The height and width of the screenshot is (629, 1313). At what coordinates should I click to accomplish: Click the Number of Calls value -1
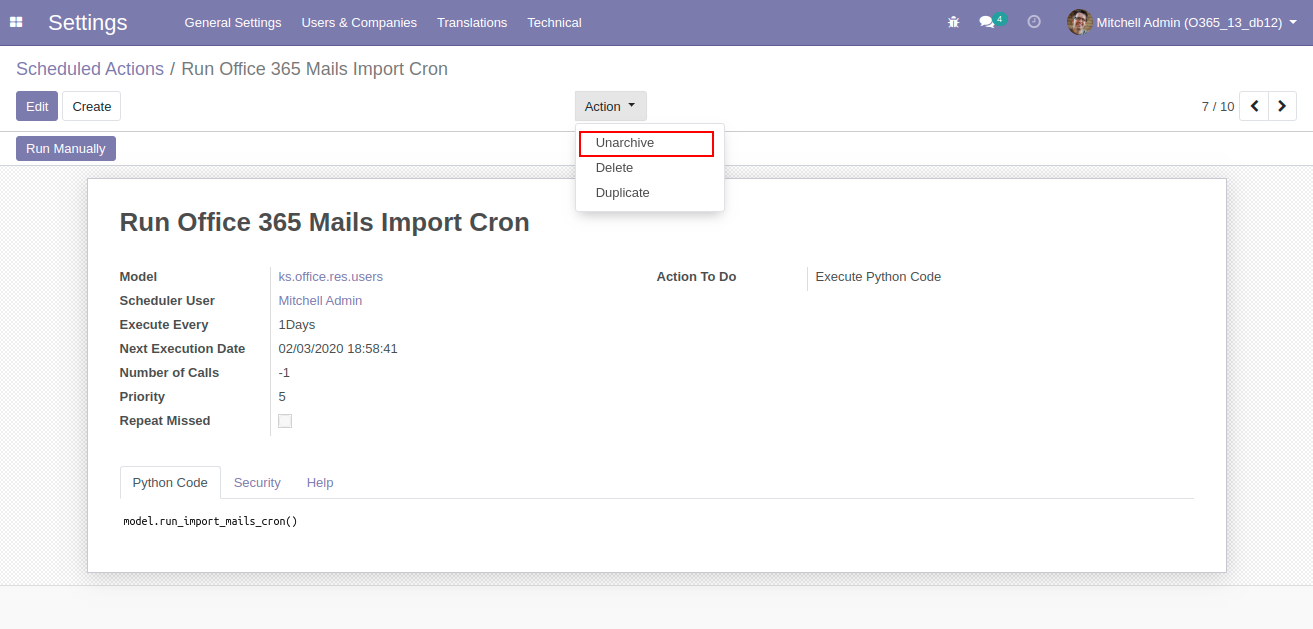pyautogui.click(x=284, y=372)
